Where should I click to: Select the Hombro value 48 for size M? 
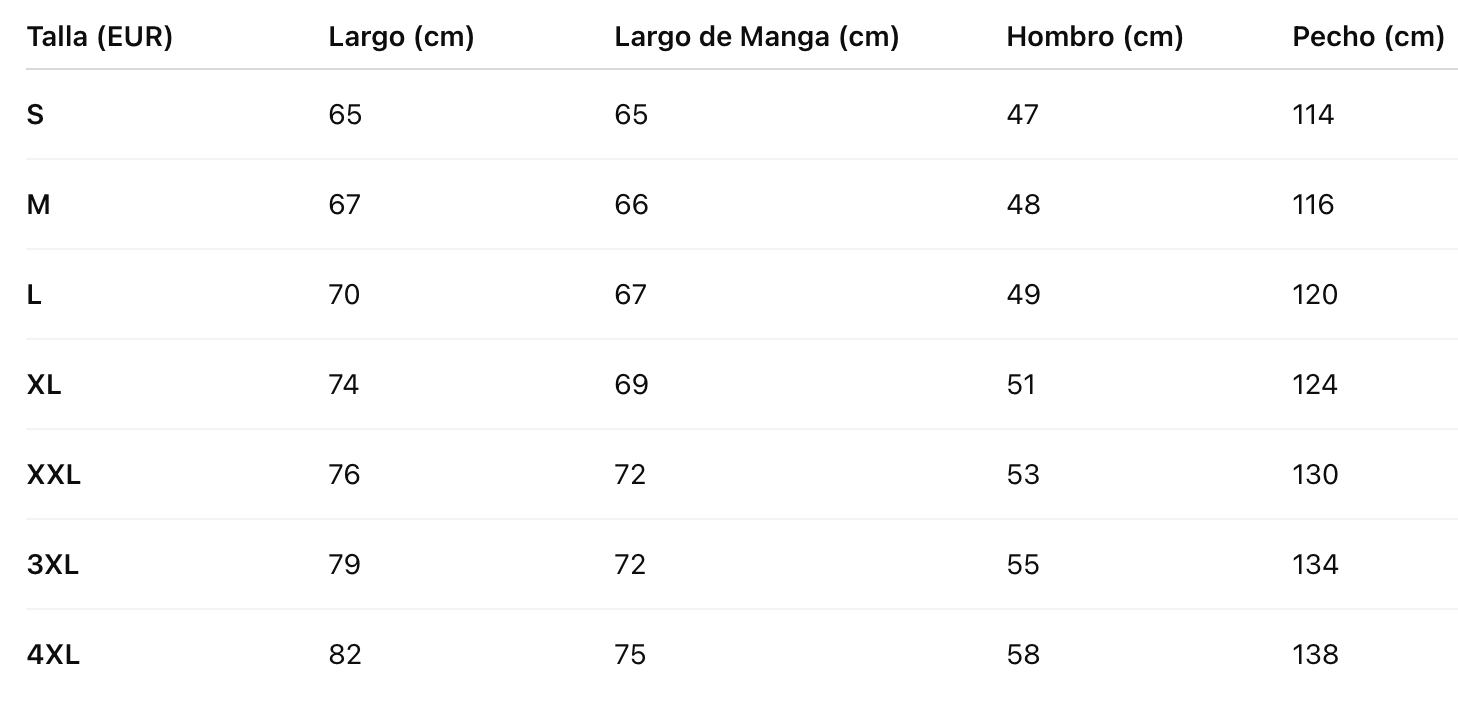[1023, 205]
